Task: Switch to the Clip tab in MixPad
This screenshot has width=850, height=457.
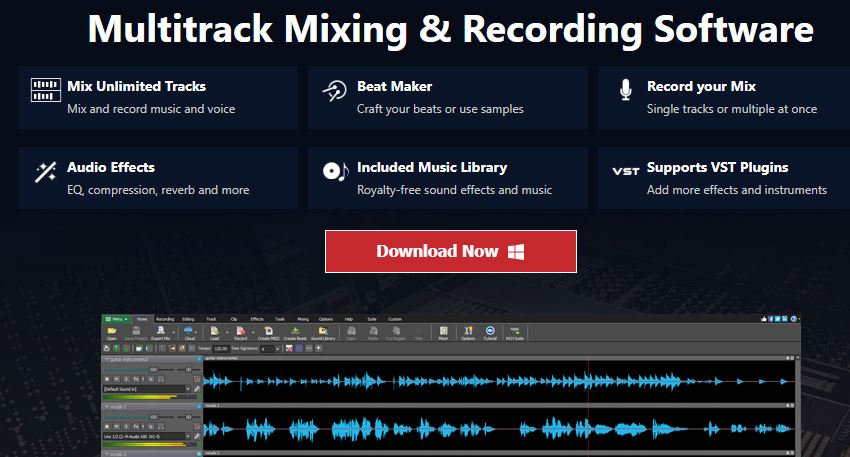Action: click(x=234, y=319)
